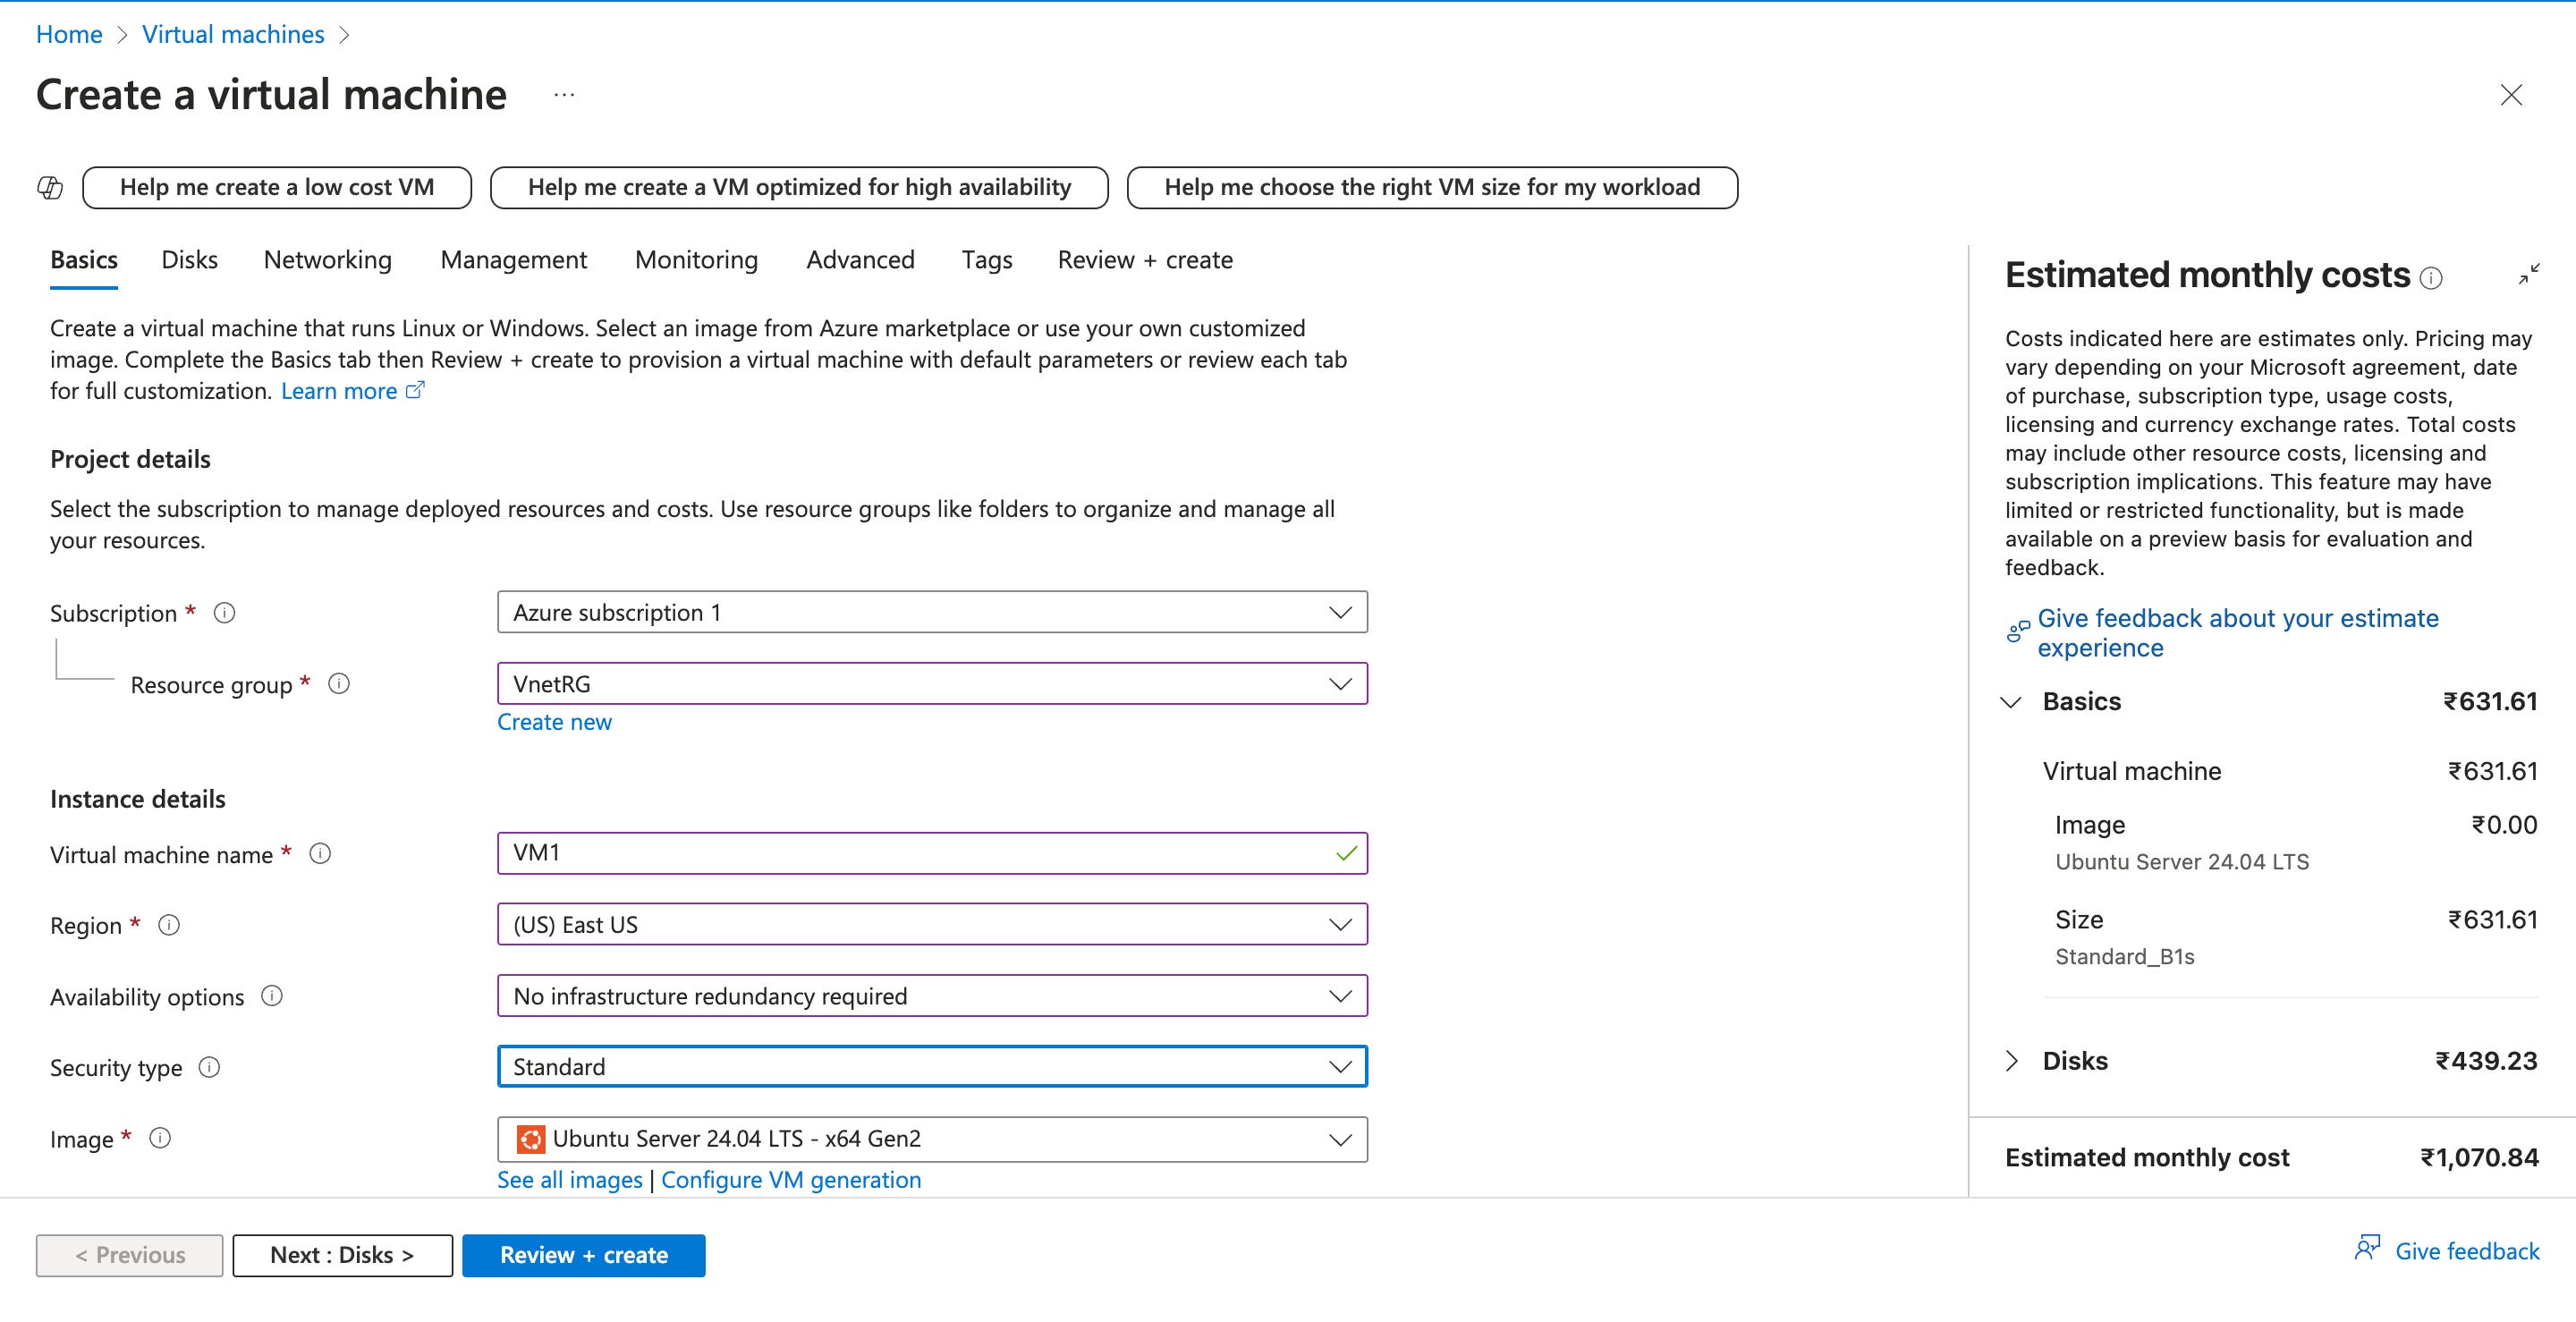Switch to the Networking tab
The height and width of the screenshot is (1322, 2576).
coord(327,259)
